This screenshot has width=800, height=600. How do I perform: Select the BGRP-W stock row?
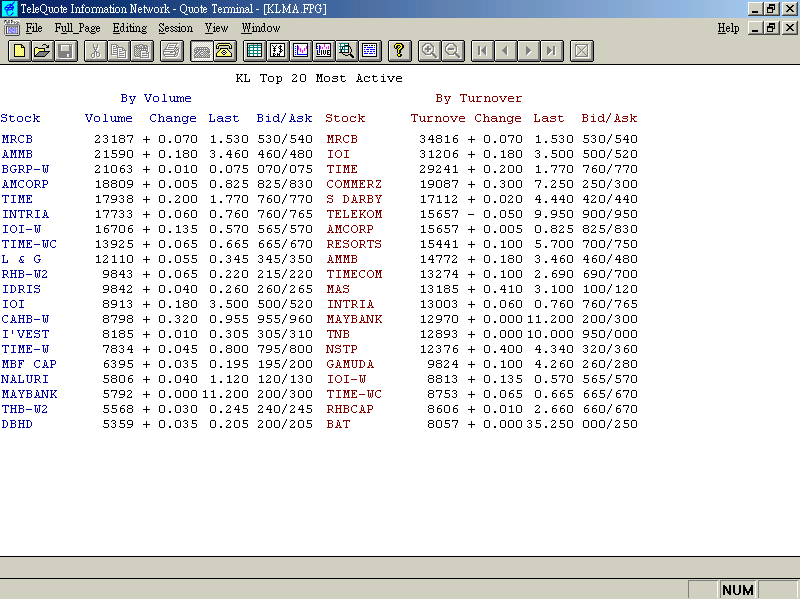click(x=26, y=169)
